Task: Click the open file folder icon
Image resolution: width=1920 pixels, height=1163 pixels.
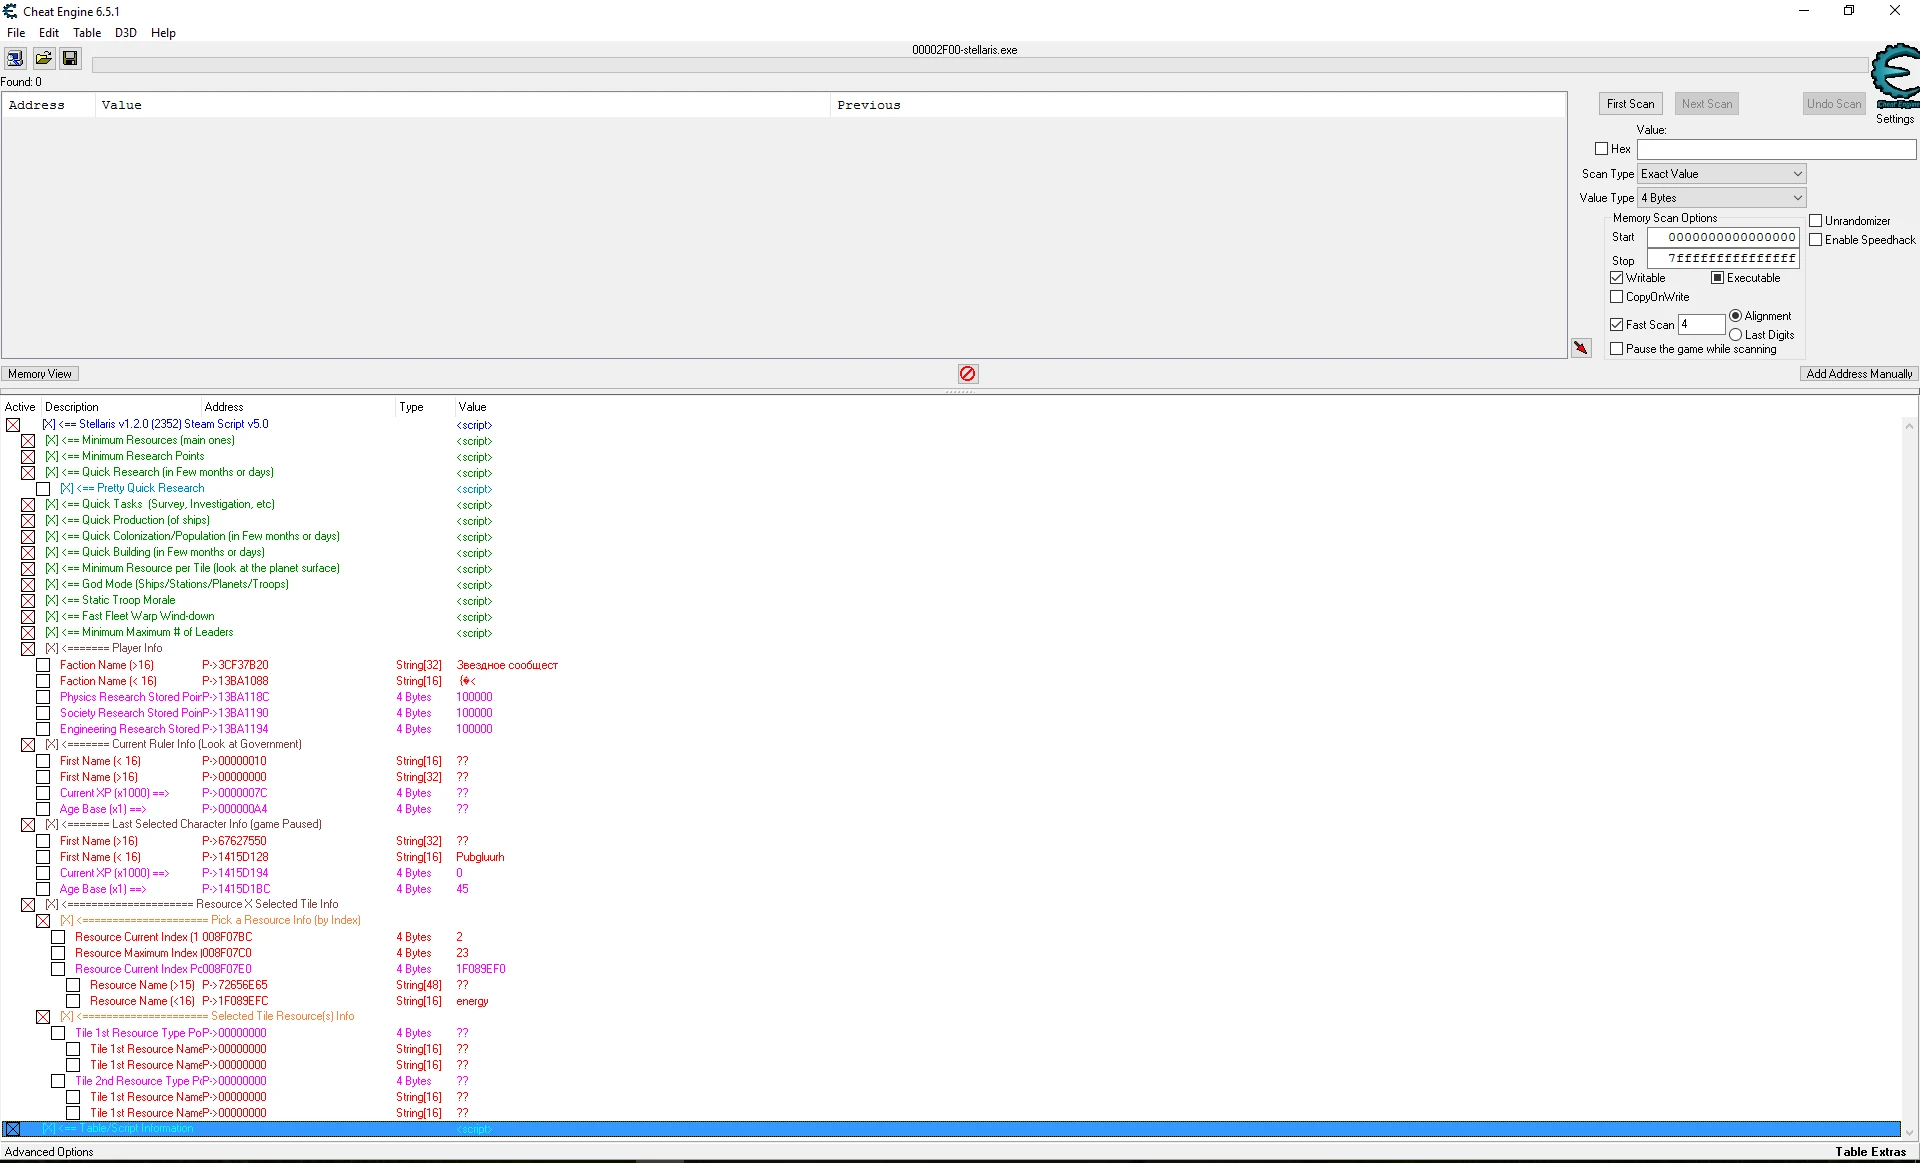Action: point(43,58)
